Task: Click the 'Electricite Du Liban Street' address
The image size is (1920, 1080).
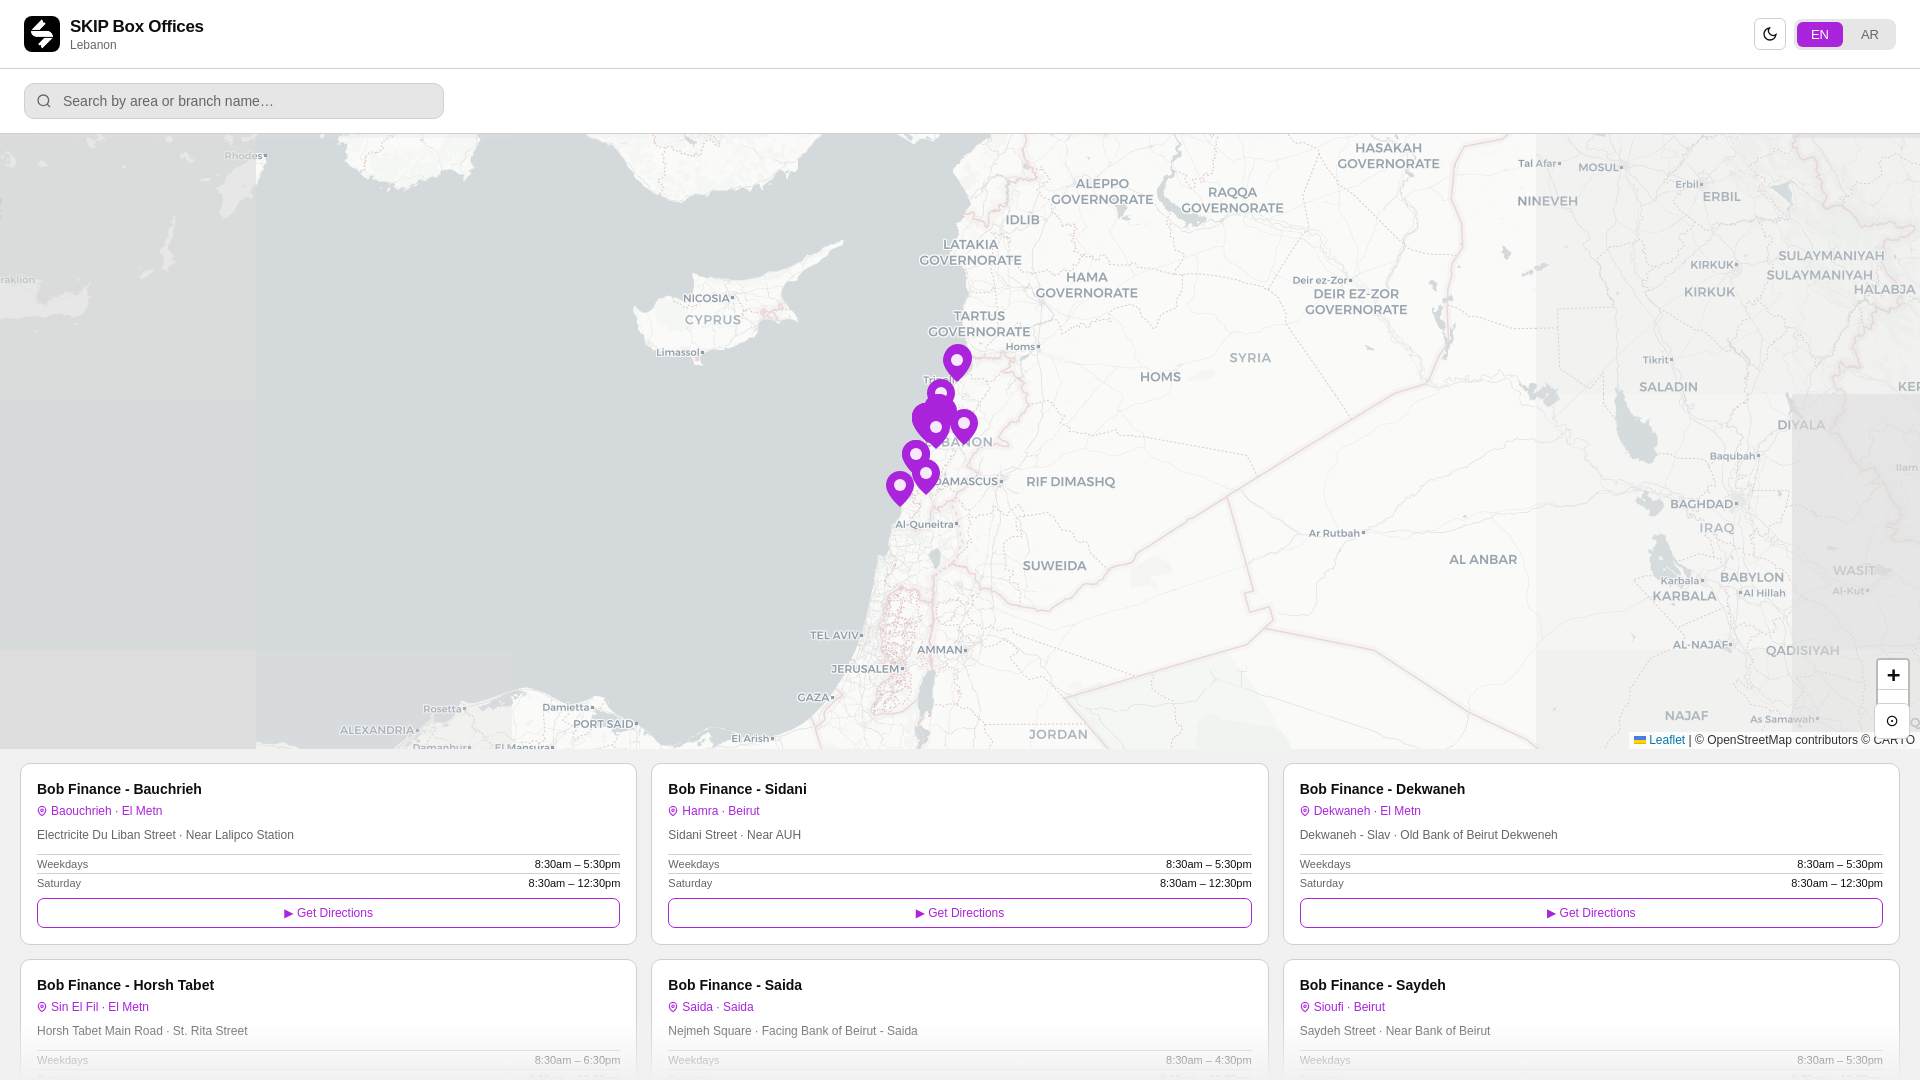Action: tap(106, 835)
